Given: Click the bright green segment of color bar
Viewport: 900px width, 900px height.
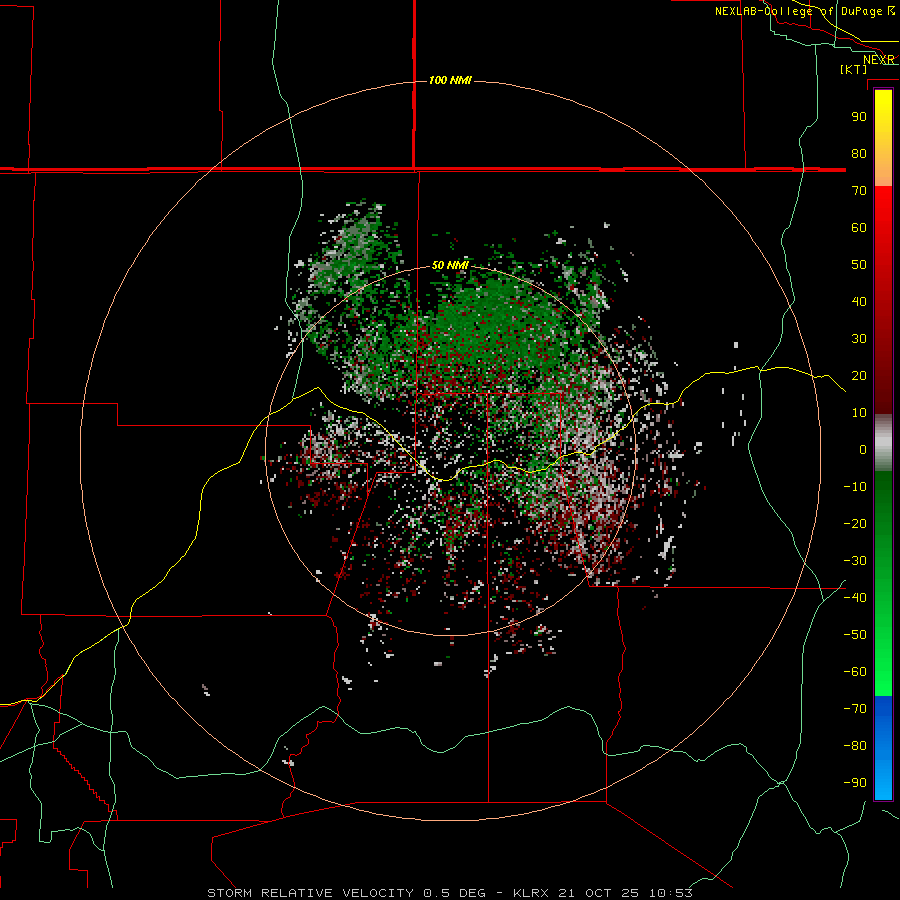Looking at the screenshot, I should tap(883, 654).
